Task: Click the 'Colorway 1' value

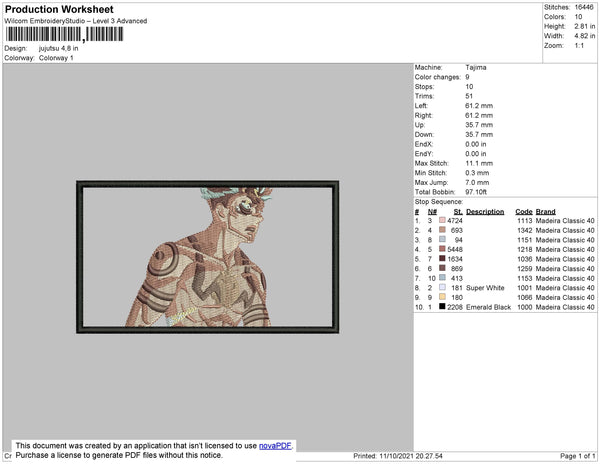Action: click(x=56, y=58)
